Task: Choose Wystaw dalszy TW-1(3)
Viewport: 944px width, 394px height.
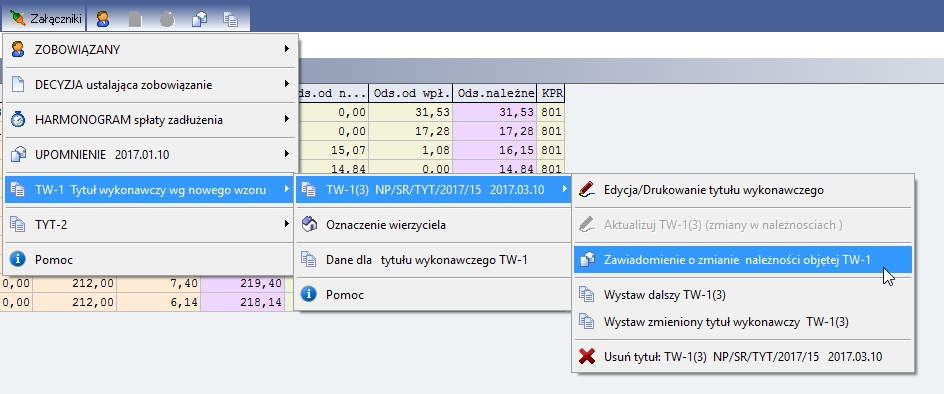Action: pyautogui.click(x=743, y=295)
